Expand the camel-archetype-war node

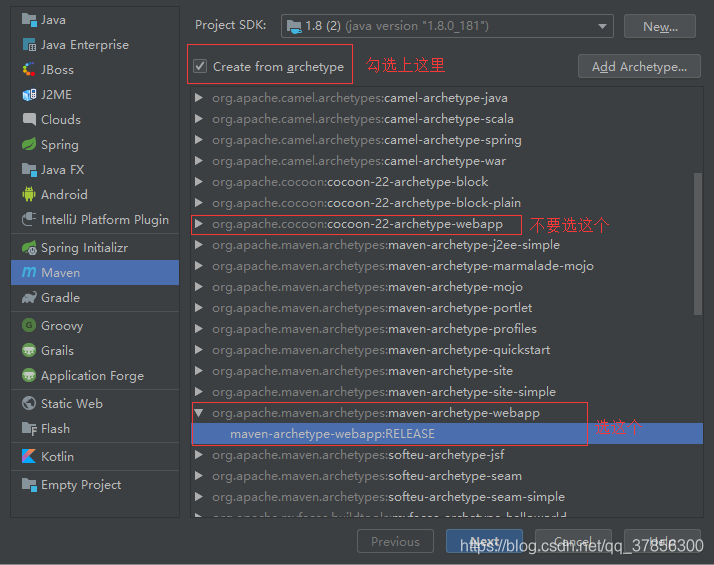pyautogui.click(x=199, y=160)
